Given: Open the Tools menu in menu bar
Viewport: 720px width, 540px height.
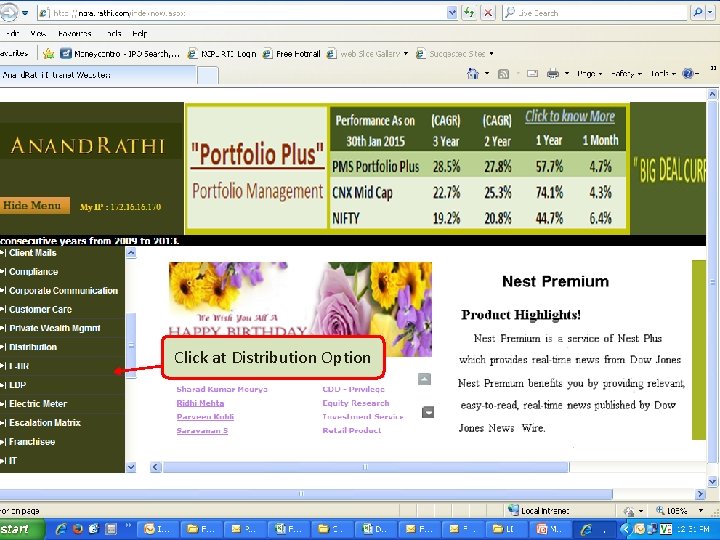Looking at the screenshot, I should coord(113,34).
